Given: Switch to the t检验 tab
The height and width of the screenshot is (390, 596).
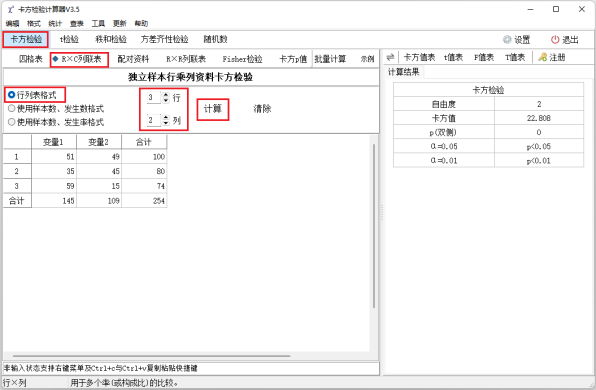Looking at the screenshot, I should click(69, 39).
